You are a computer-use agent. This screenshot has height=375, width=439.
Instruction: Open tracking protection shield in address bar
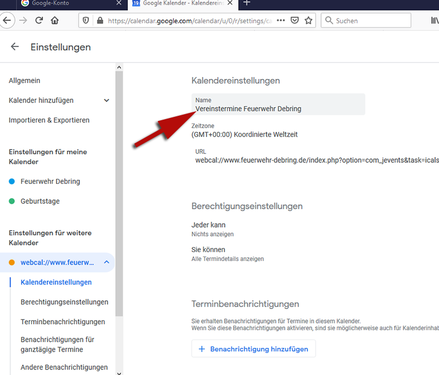click(86, 21)
